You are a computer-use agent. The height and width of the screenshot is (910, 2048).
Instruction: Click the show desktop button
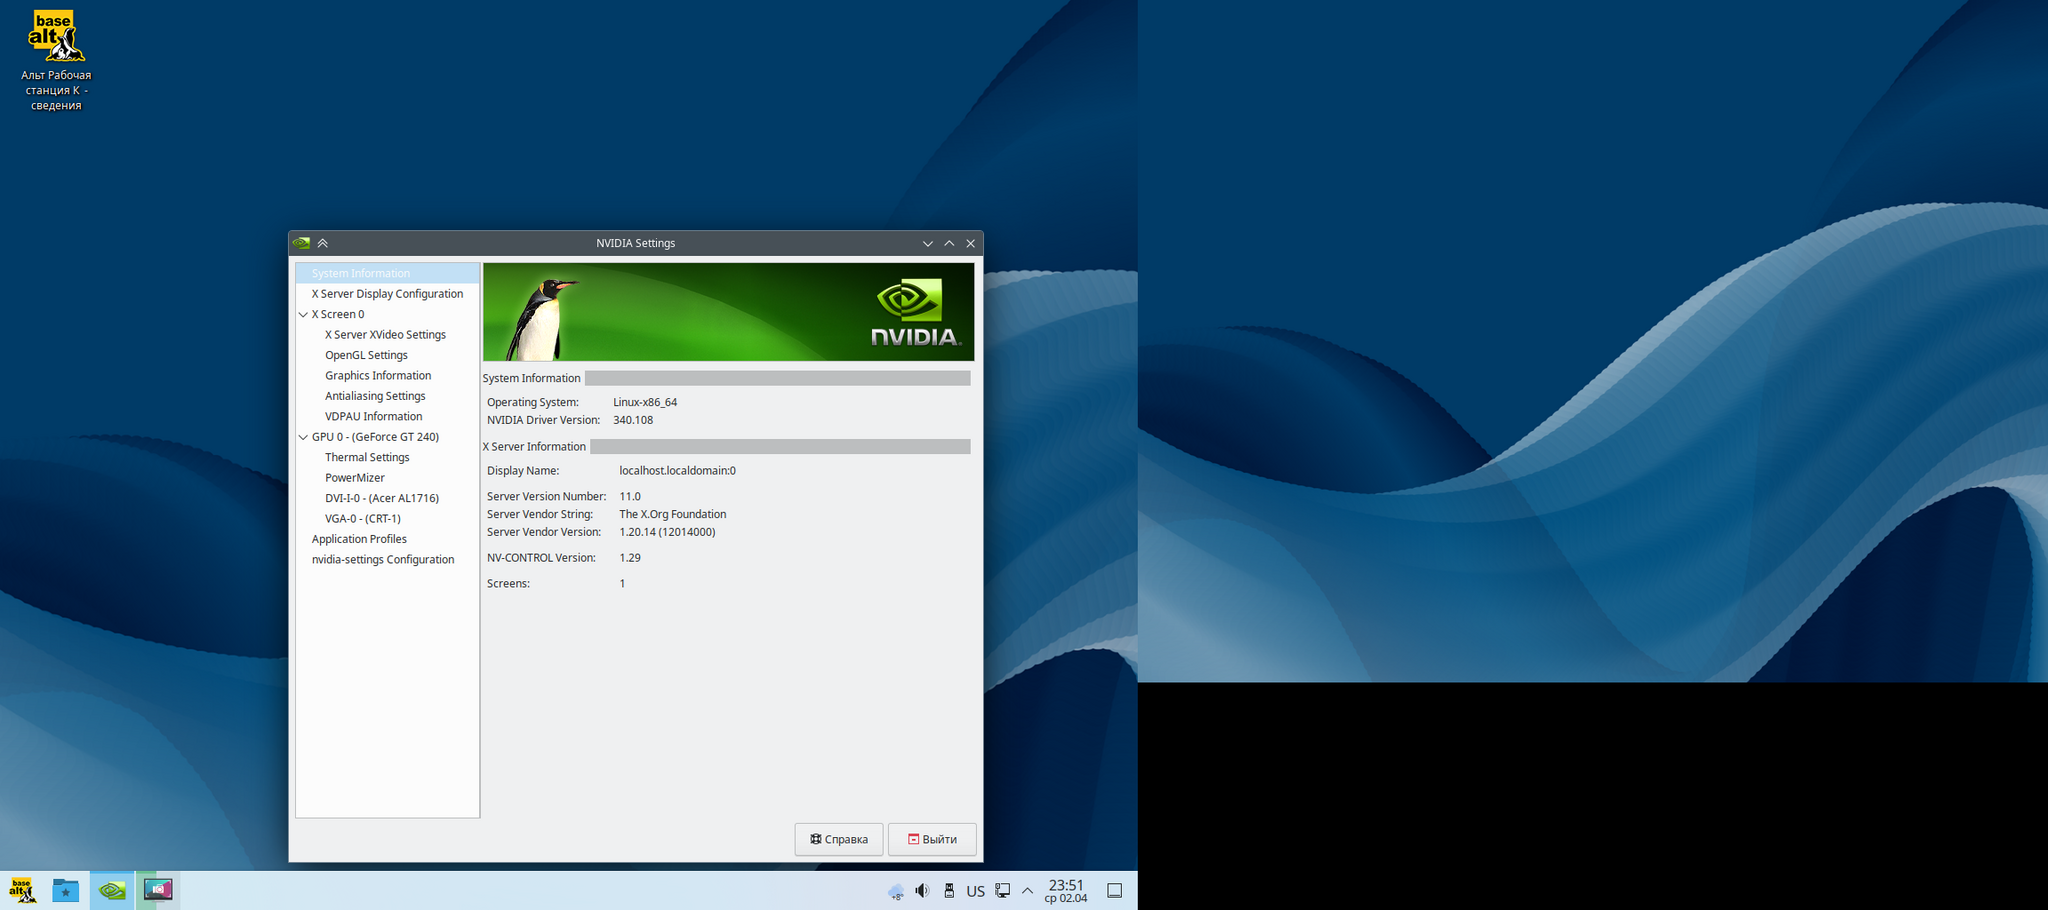click(x=1114, y=891)
